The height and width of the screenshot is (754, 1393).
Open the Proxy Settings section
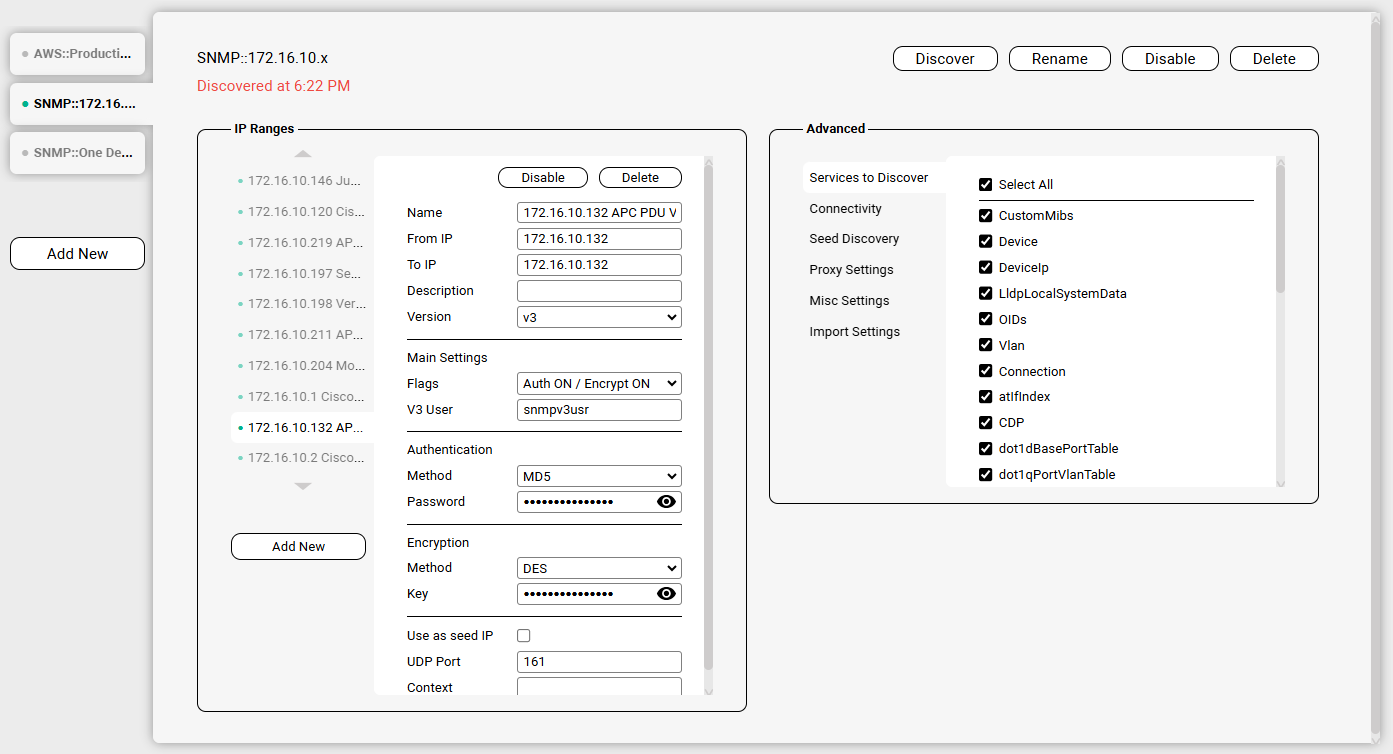[x=851, y=270]
